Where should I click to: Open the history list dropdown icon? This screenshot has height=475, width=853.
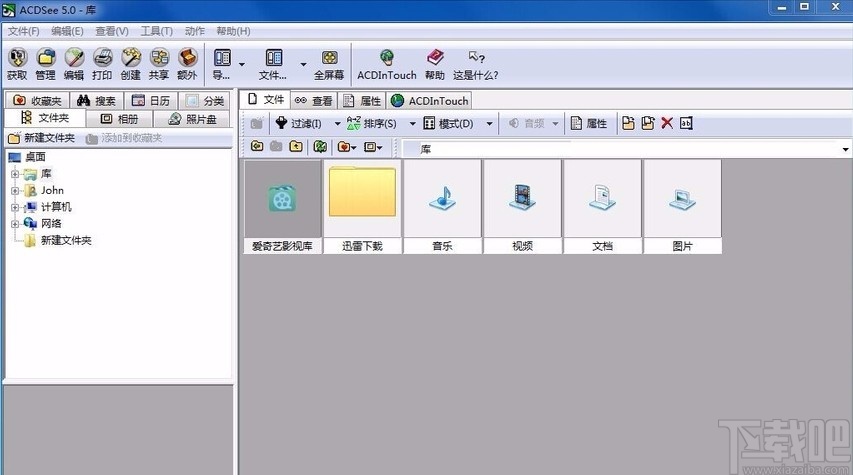[373, 146]
